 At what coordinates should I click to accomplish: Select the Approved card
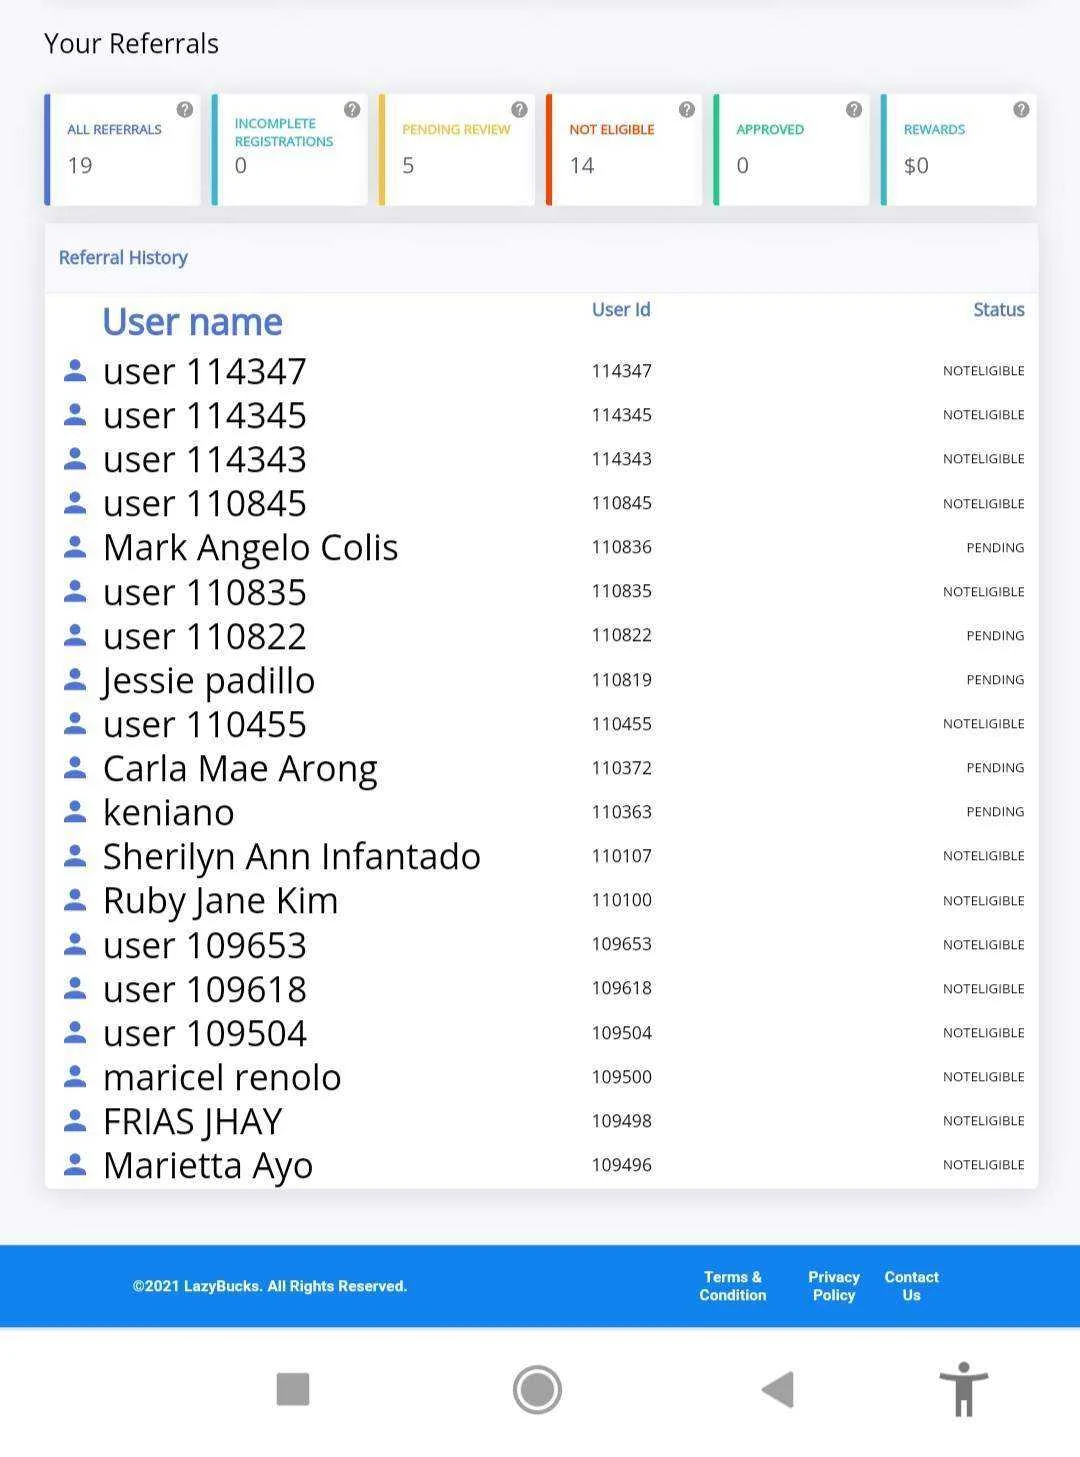click(x=791, y=150)
